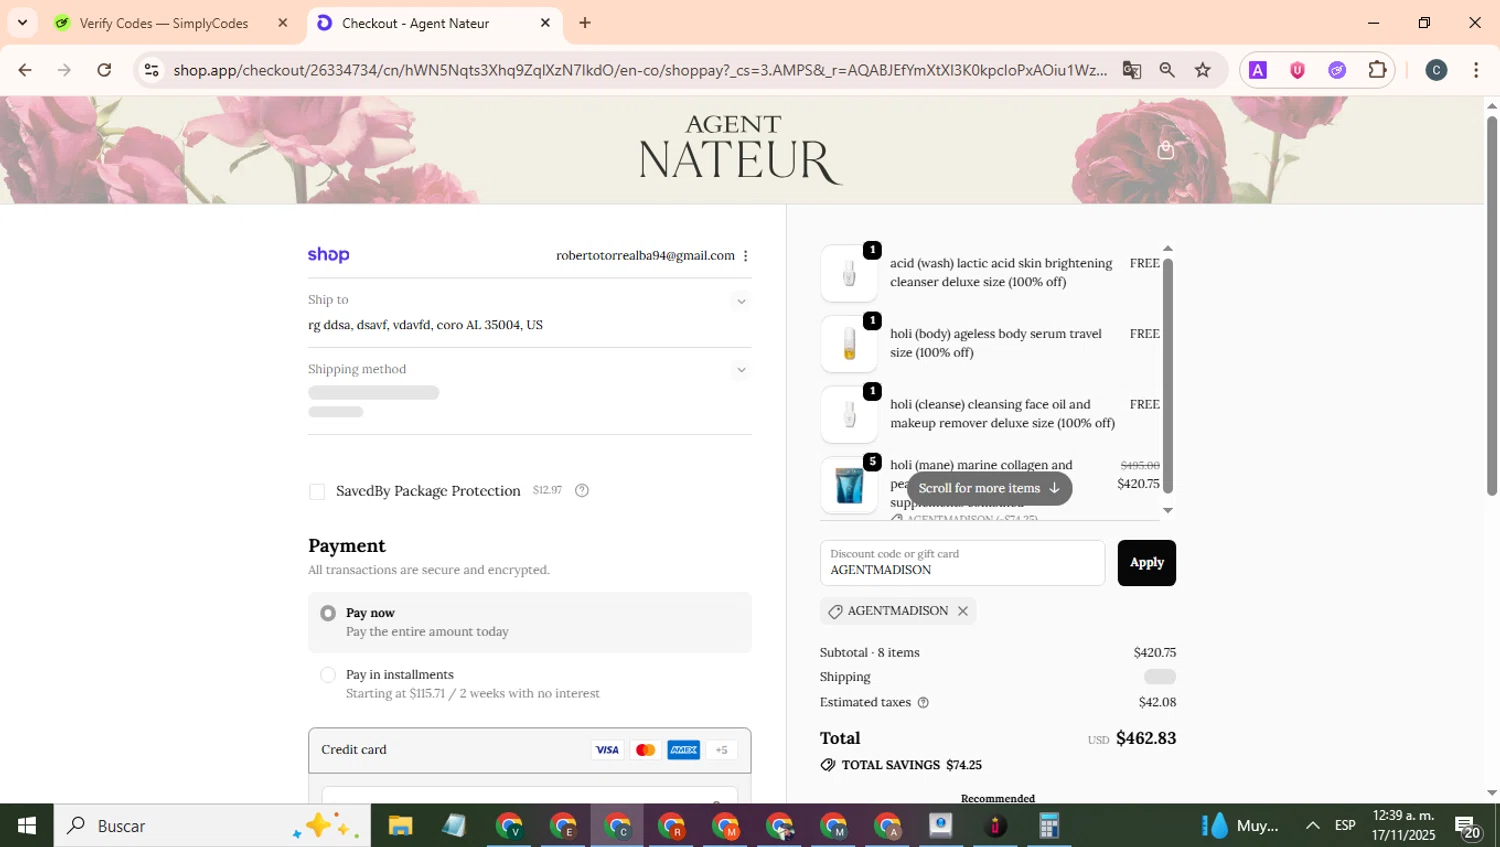This screenshot has width=1500, height=847.
Task: Click the Discount code input field
Action: [962, 563]
